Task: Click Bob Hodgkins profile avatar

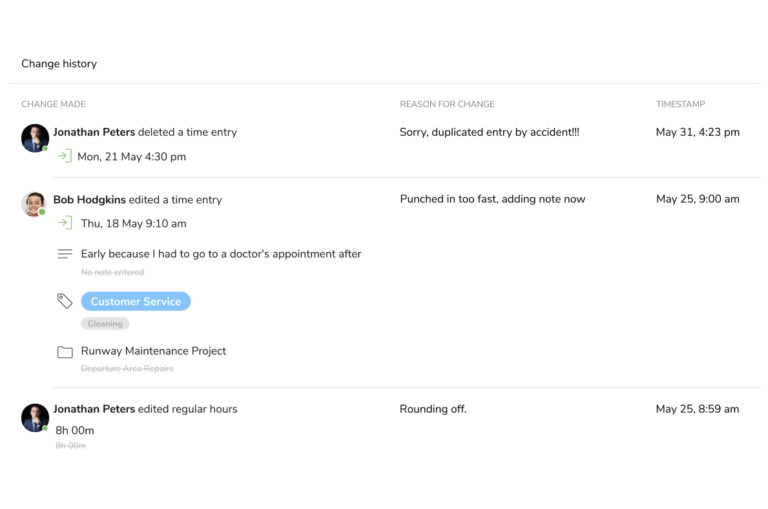Action: click(34, 204)
